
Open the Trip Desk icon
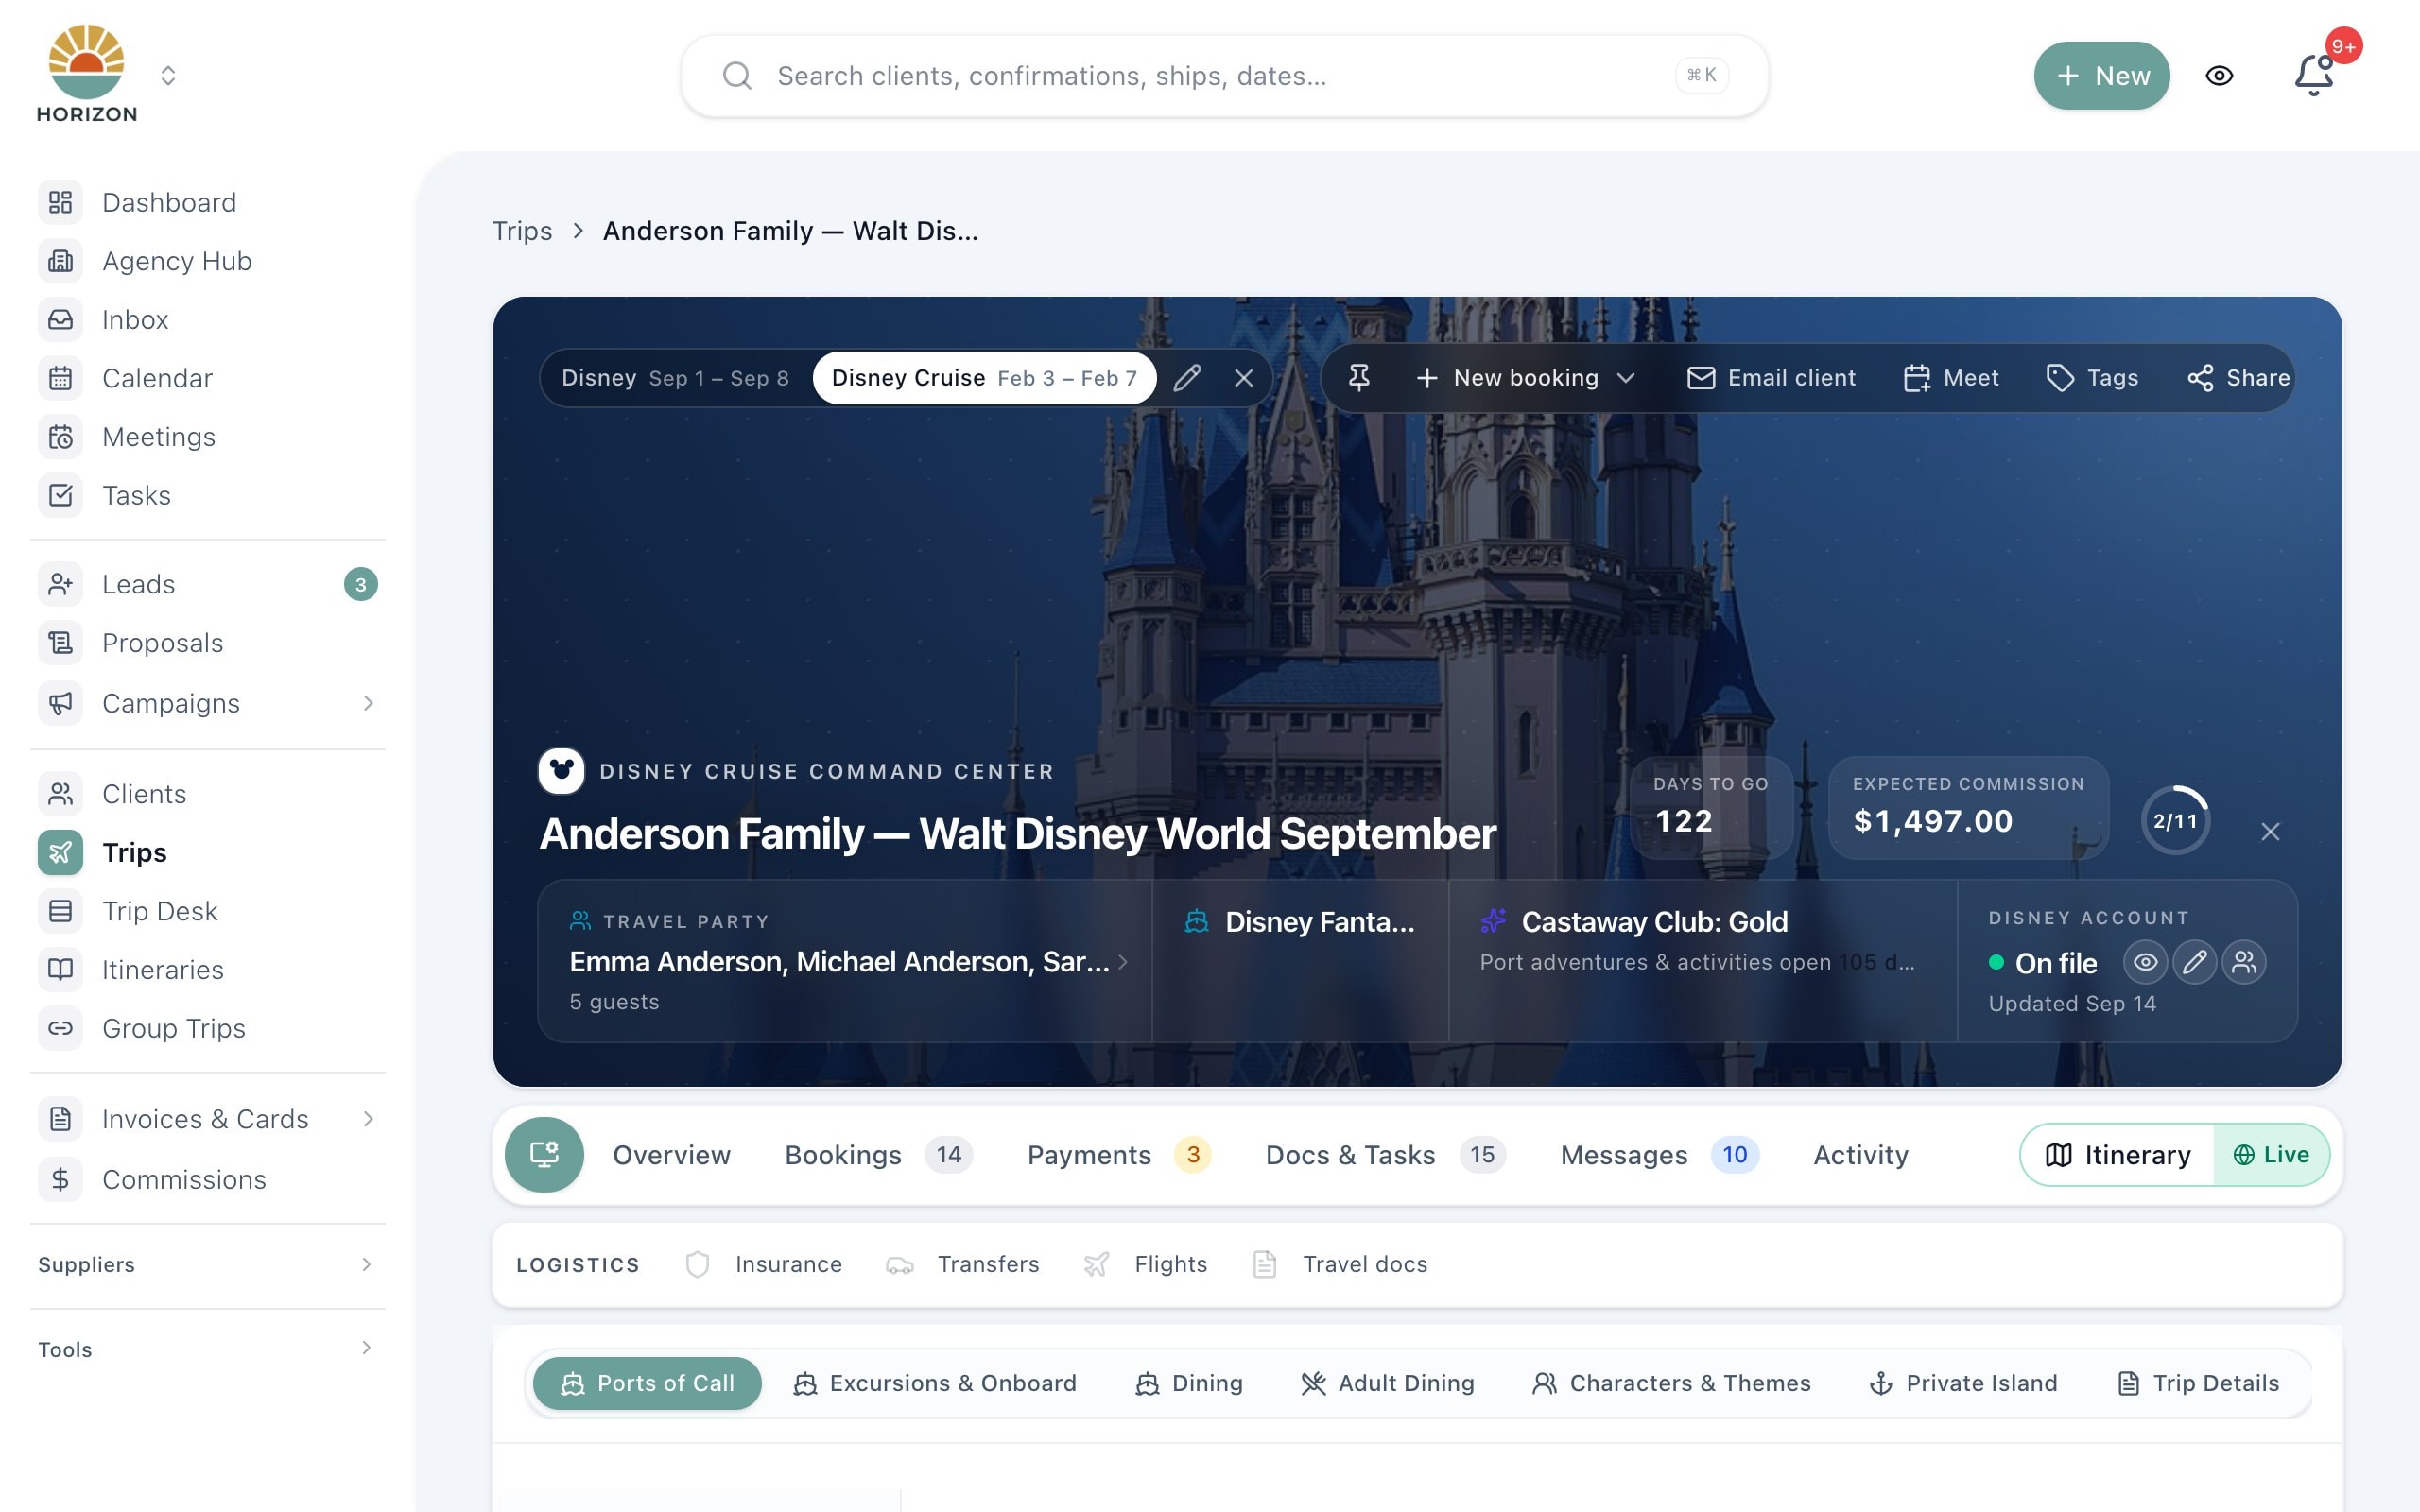(x=61, y=911)
